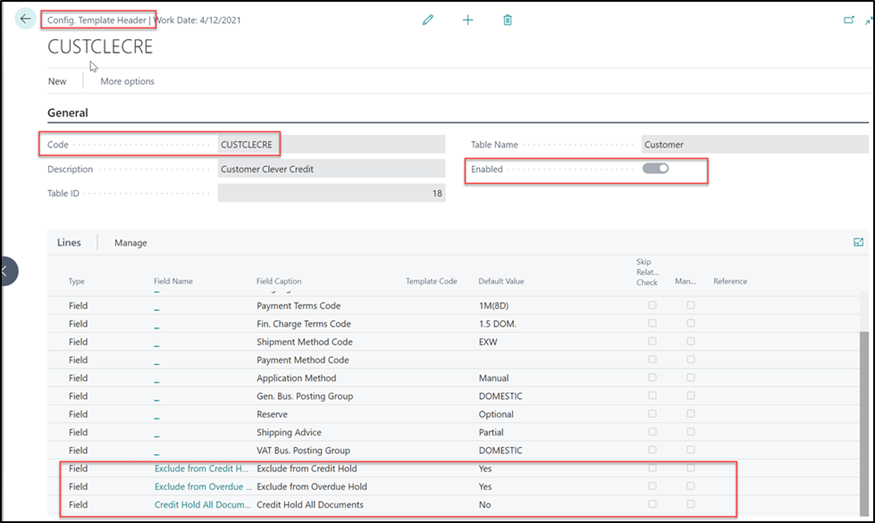
Task: Open Exclude from Credit H... field name link
Action: click(201, 468)
